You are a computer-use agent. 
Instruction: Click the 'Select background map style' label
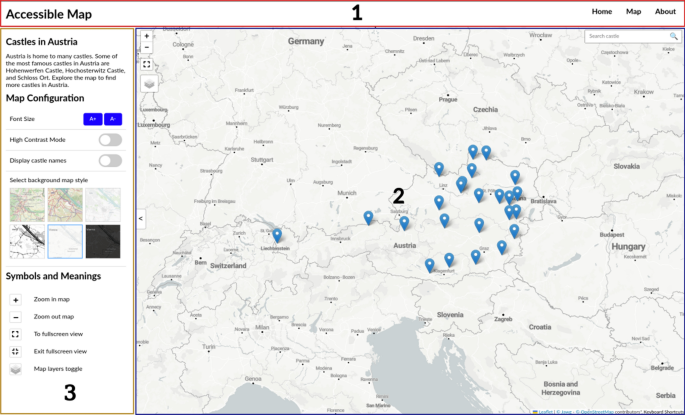click(x=48, y=180)
